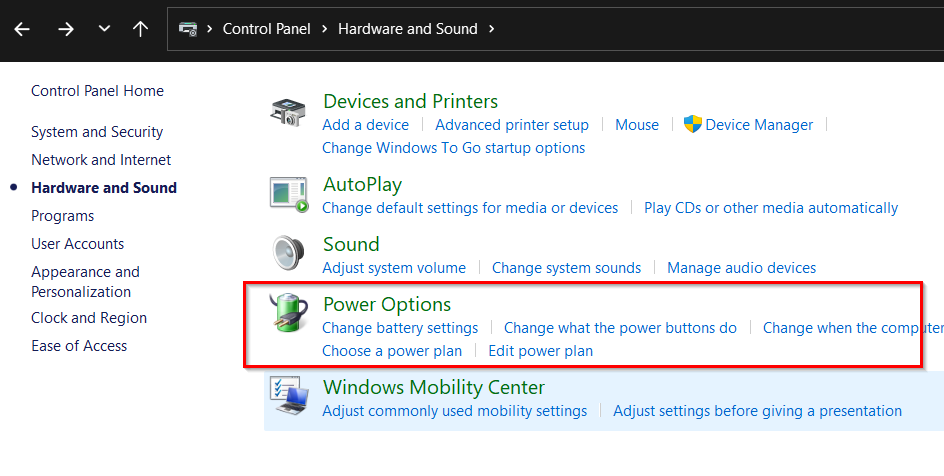
Task: Change default settings for media or devices
Action: click(x=470, y=208)
